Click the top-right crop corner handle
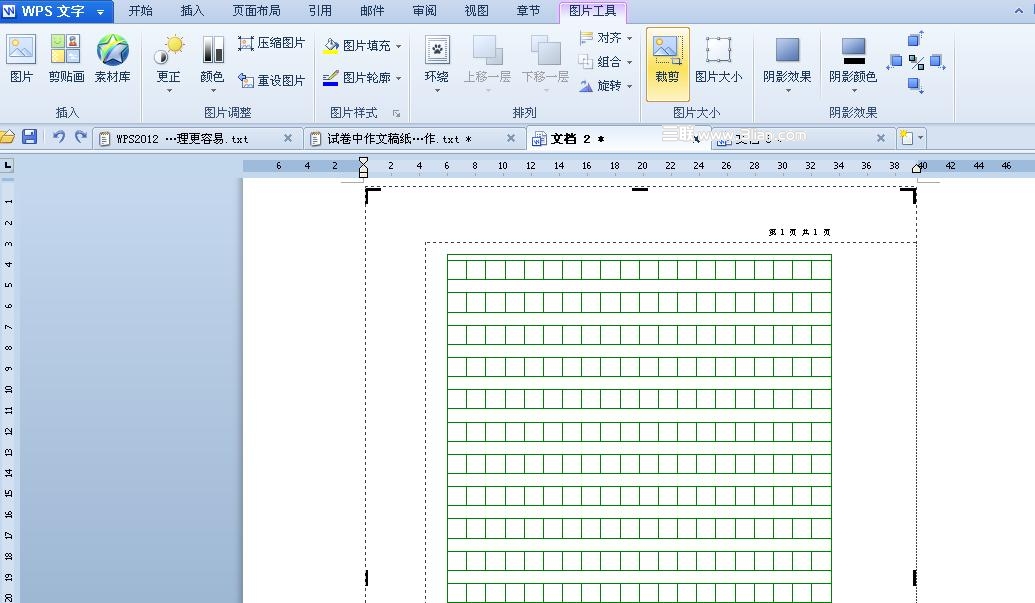The width and height of the screenshot is (1035, 603). click(909, 195)
